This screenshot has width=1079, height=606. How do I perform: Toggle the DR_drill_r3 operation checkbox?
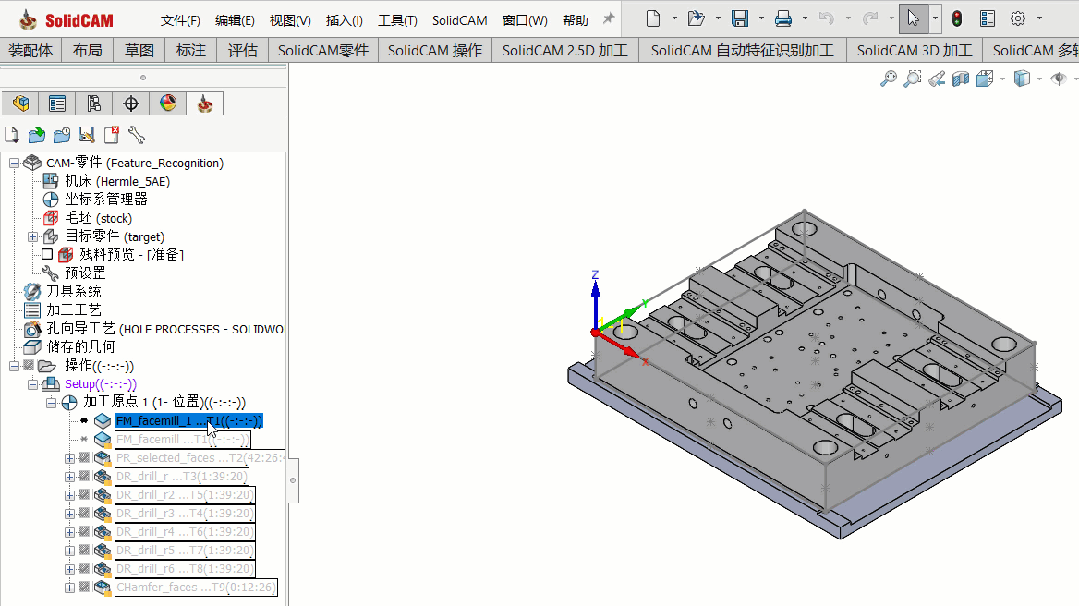point(84,513)
